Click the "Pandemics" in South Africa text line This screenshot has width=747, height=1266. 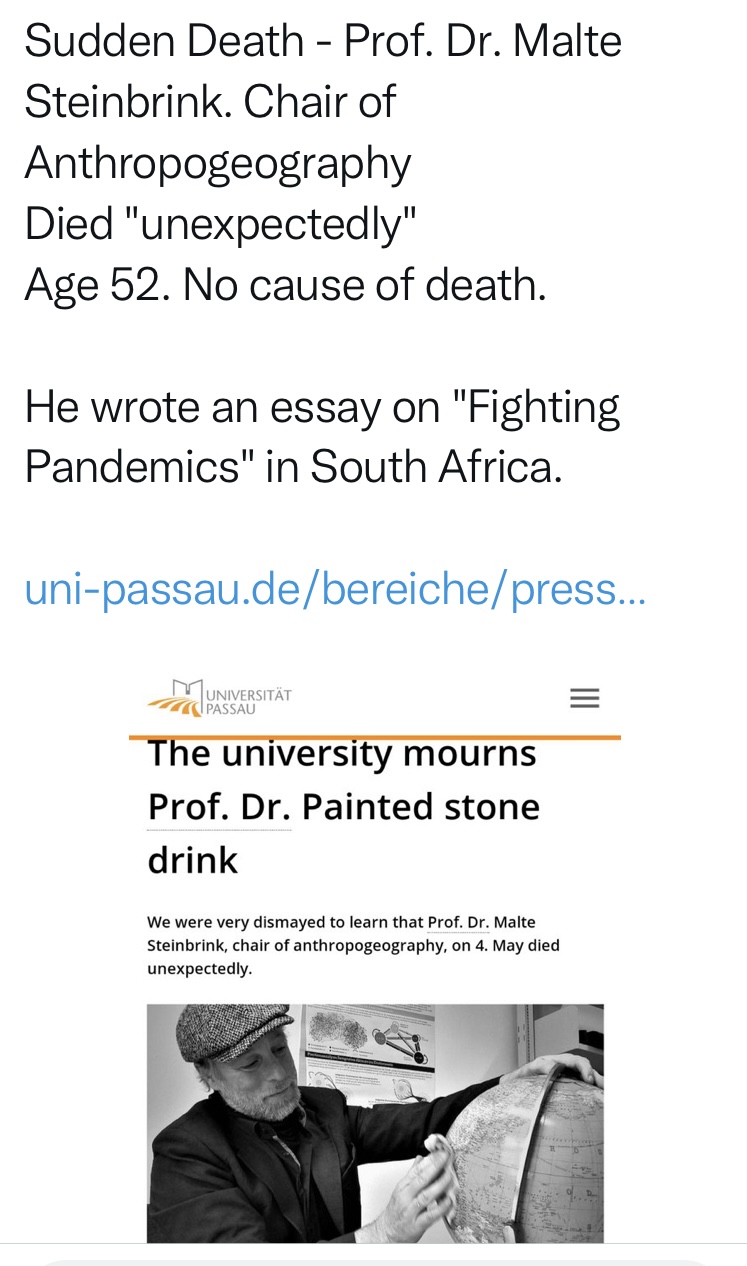(293, 467)
